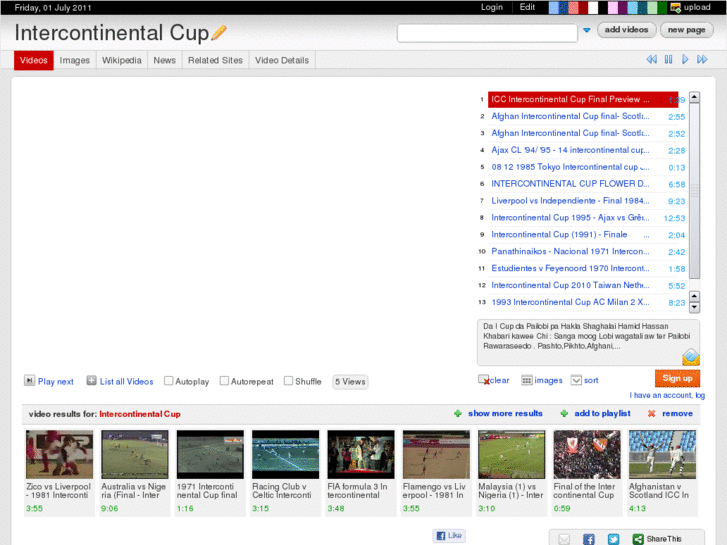This screenshot has height=545, width=727.
Task: Enable the Autoplay checkbox
Action: [x=169, y=381]
